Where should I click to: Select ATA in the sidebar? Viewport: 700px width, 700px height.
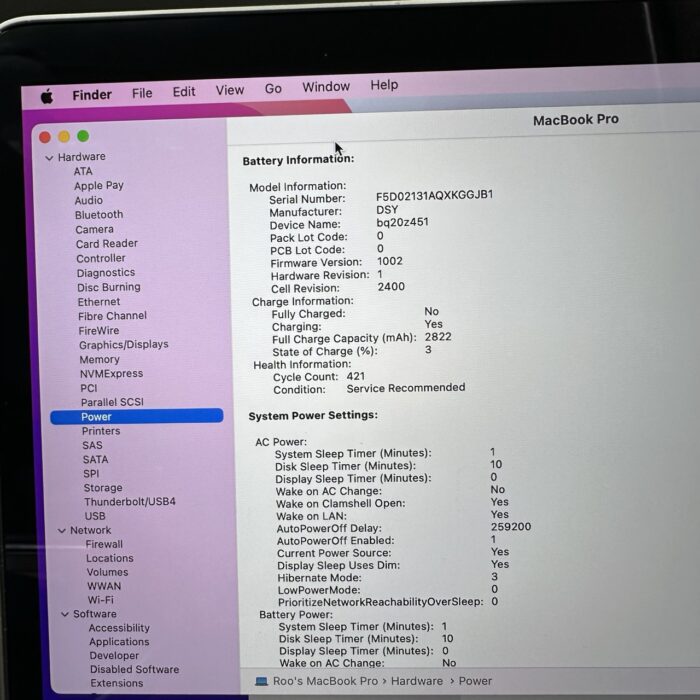click(x=83, y=171)
